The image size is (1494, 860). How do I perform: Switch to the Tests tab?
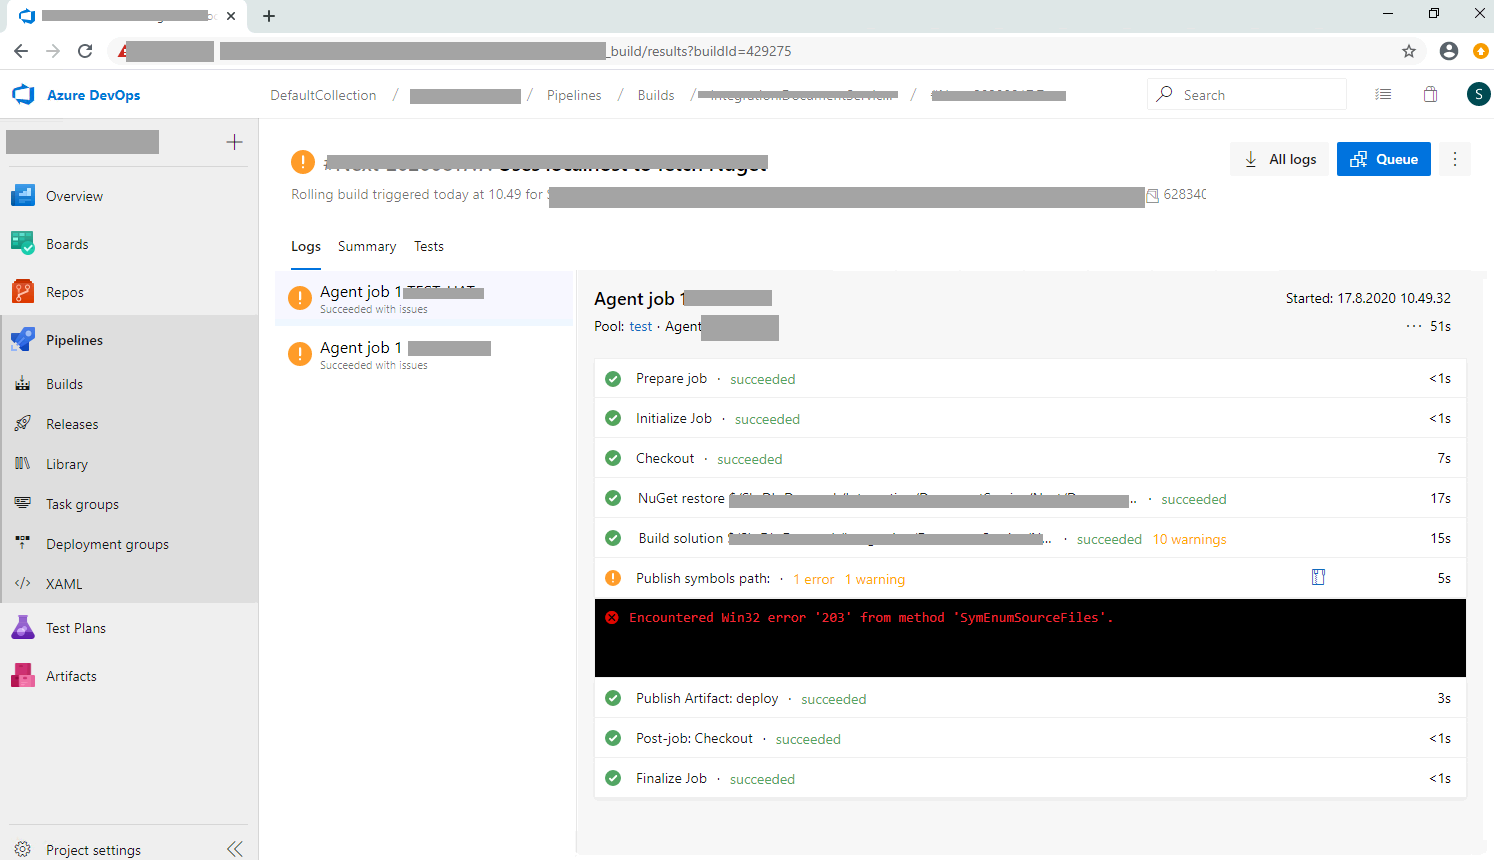click(429, 246)
